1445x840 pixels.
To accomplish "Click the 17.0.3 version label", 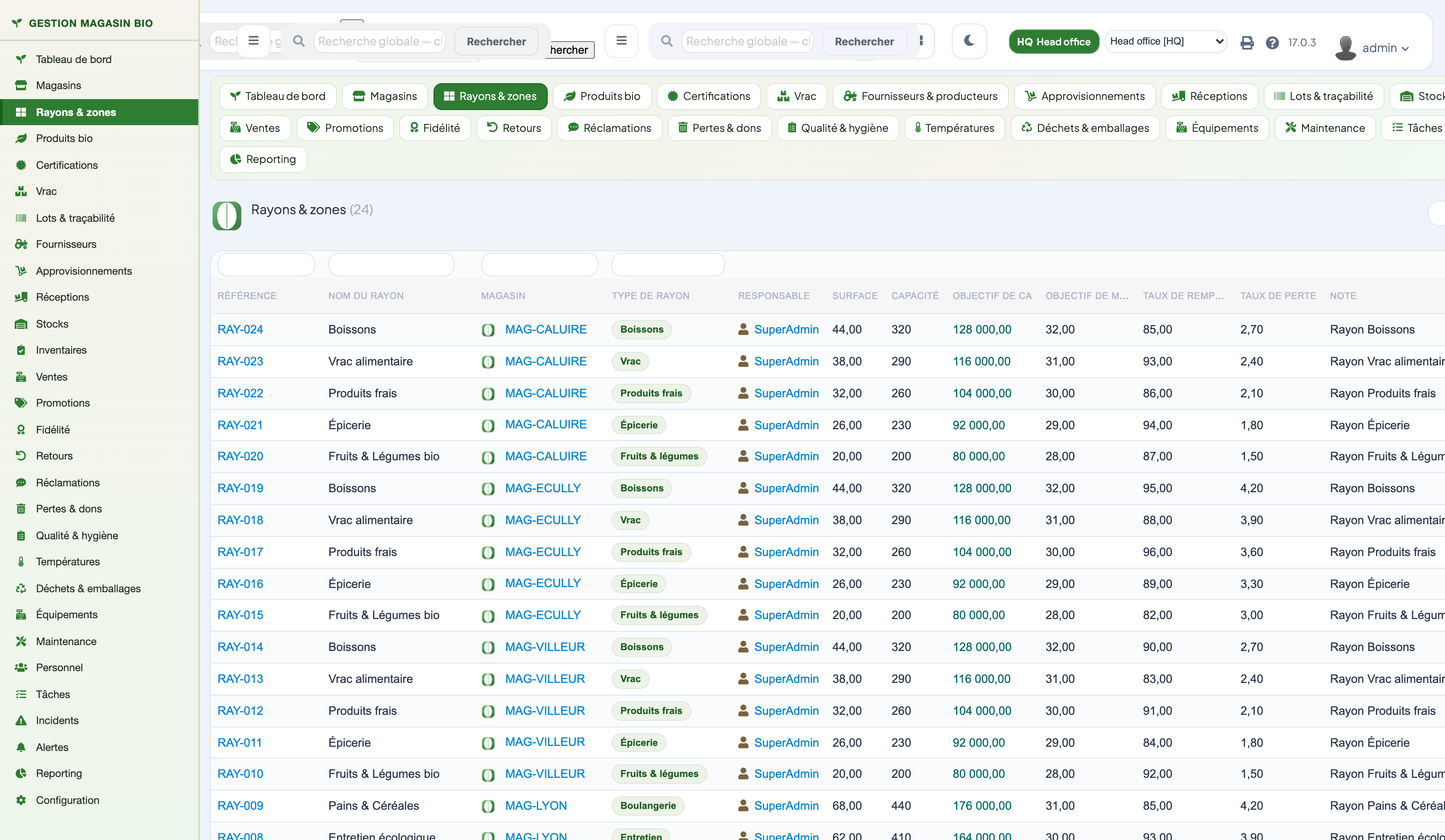I will point(1302,43).
